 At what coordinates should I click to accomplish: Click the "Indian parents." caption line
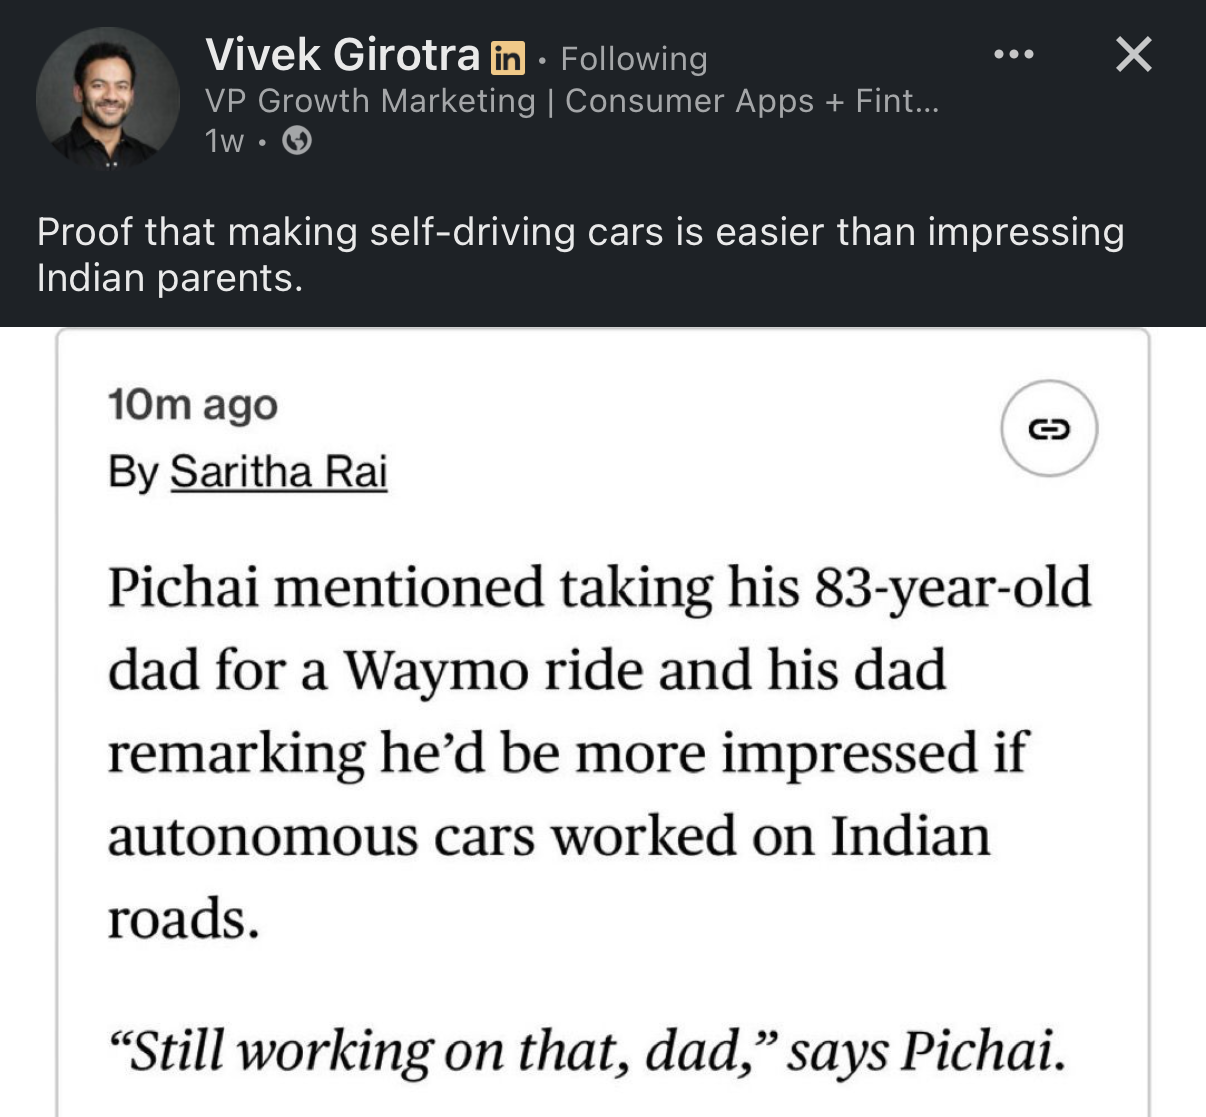[169, 278]
